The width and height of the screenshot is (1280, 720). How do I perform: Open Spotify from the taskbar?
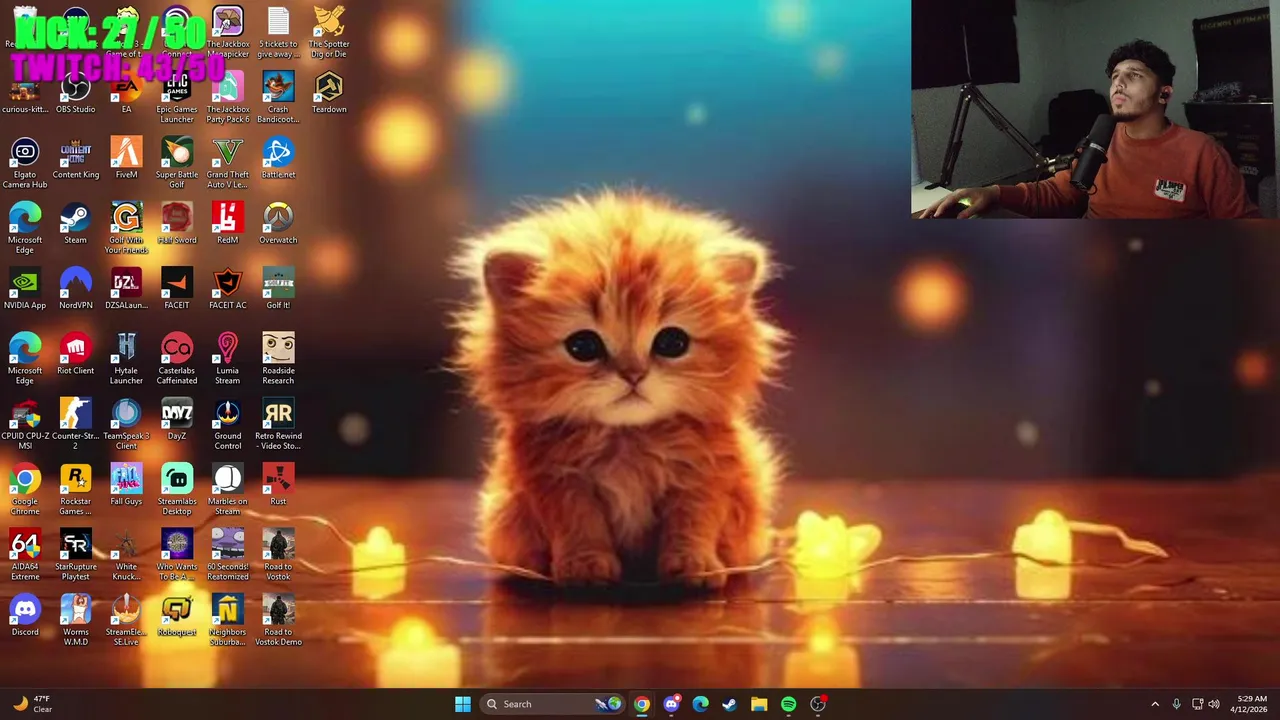click(x=788, y=704)
